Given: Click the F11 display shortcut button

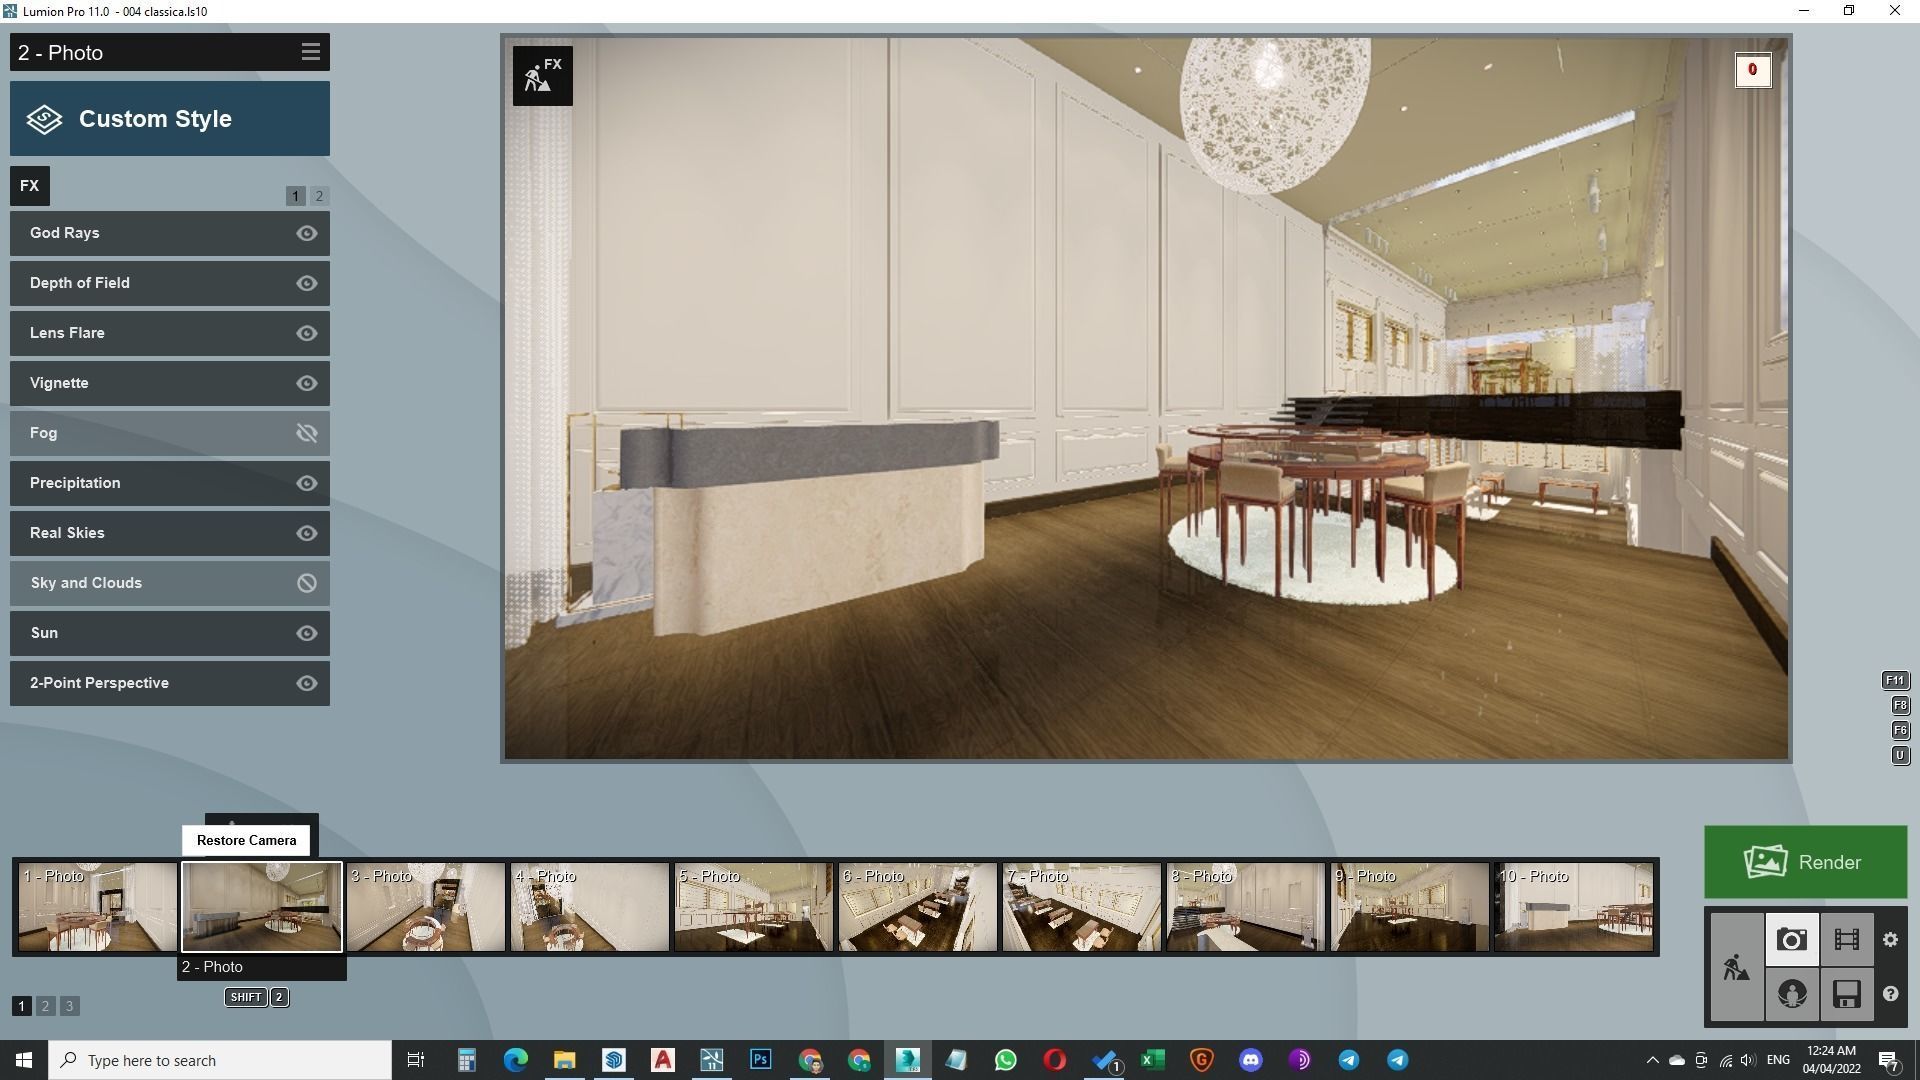Looking at the screenshot, I should tap(1895, 680).
